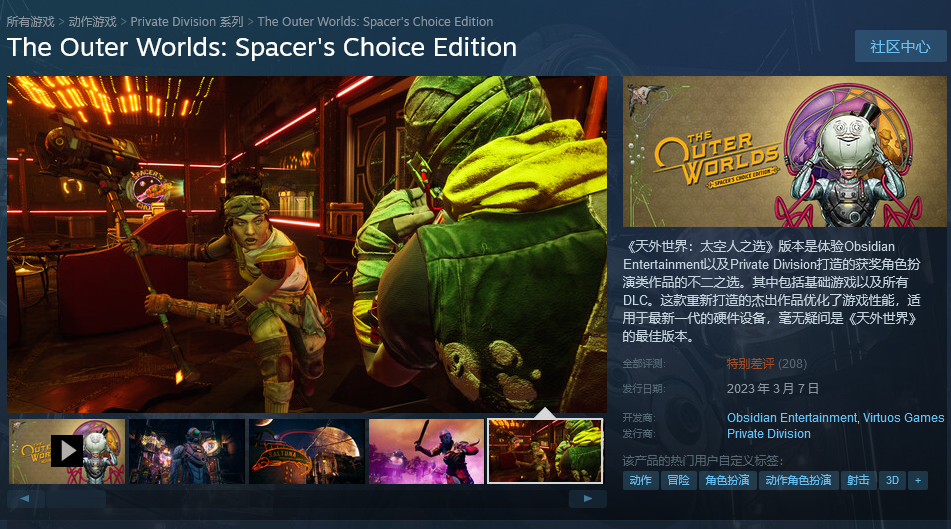The image size is (951, 529).
Task: Open the 社区中心 community hub
Action: [900, 47]
